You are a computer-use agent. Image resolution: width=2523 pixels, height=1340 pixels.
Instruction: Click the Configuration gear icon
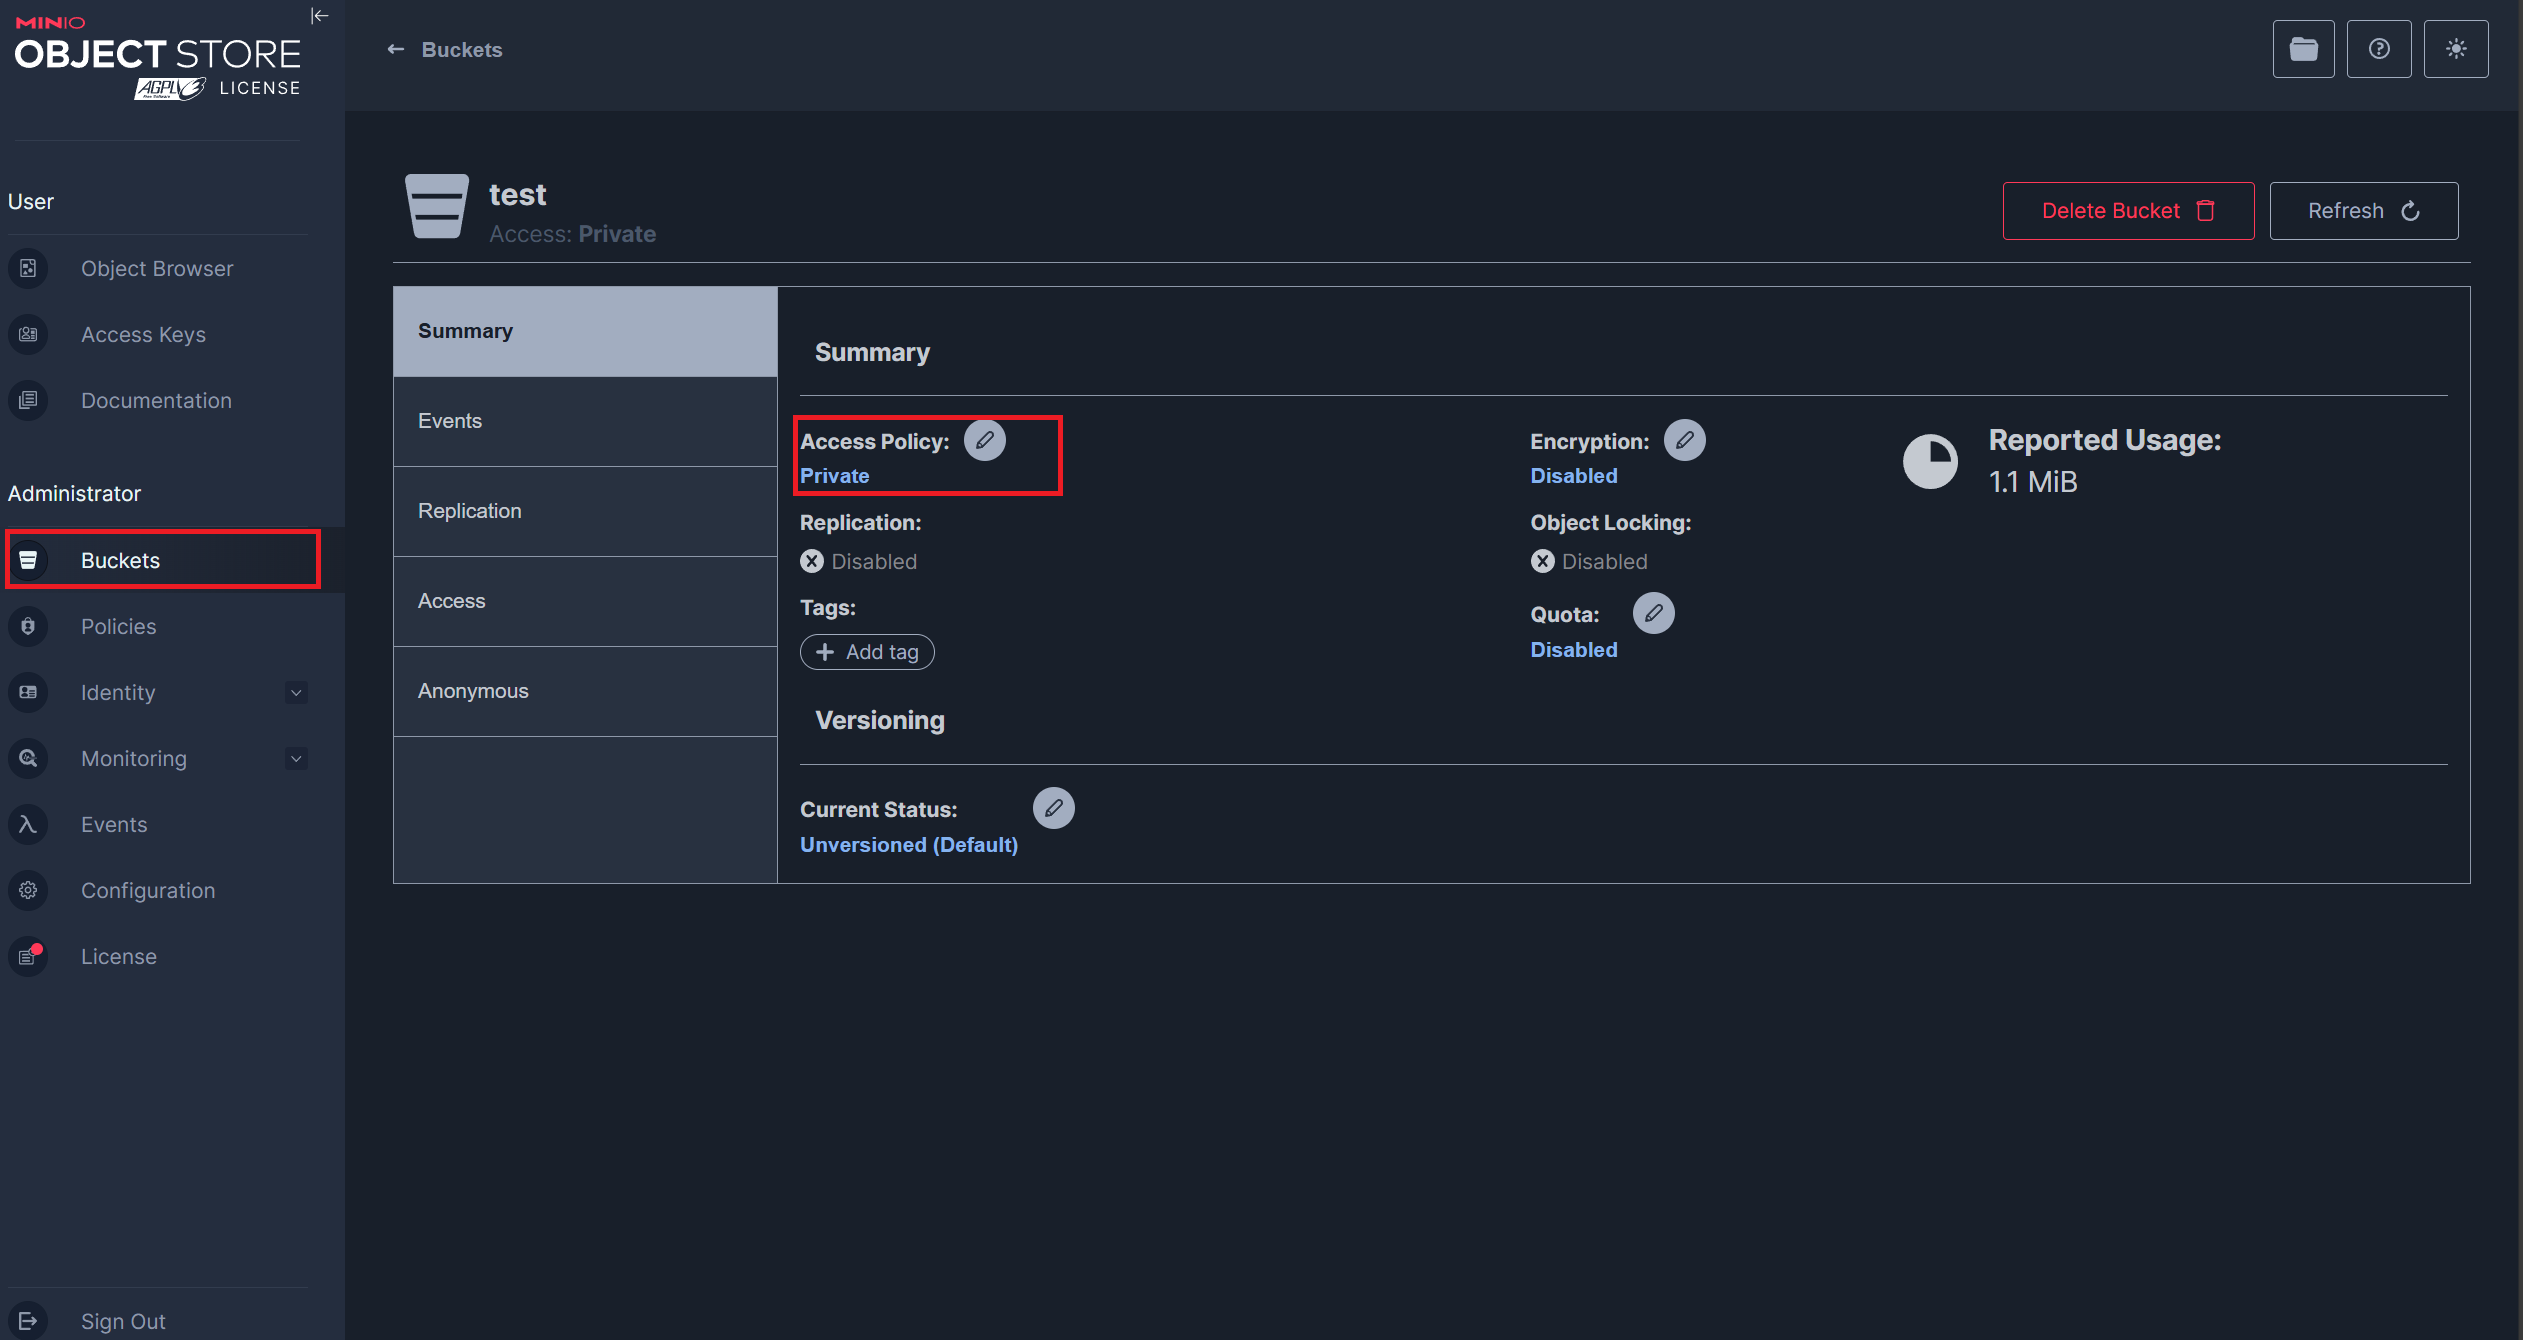[x=28, y=890]
